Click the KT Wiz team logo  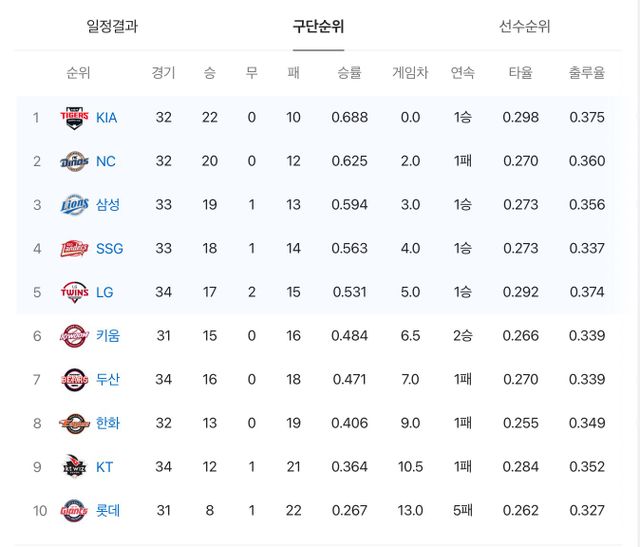(x=75, y=467)
